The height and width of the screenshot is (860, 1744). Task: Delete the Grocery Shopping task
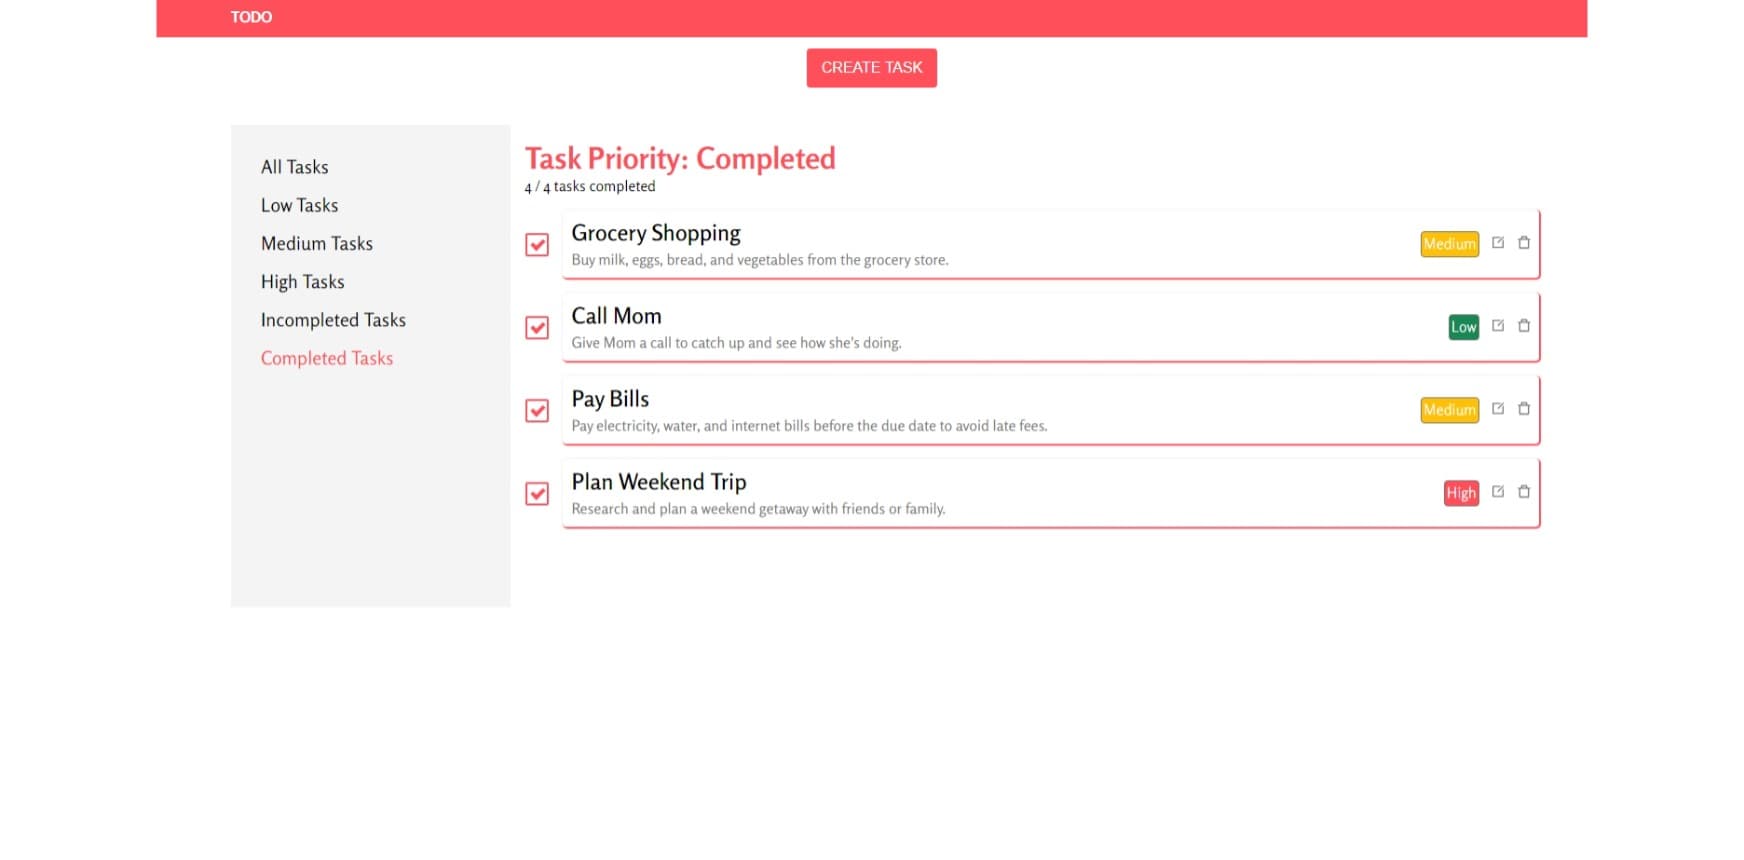1524,242
